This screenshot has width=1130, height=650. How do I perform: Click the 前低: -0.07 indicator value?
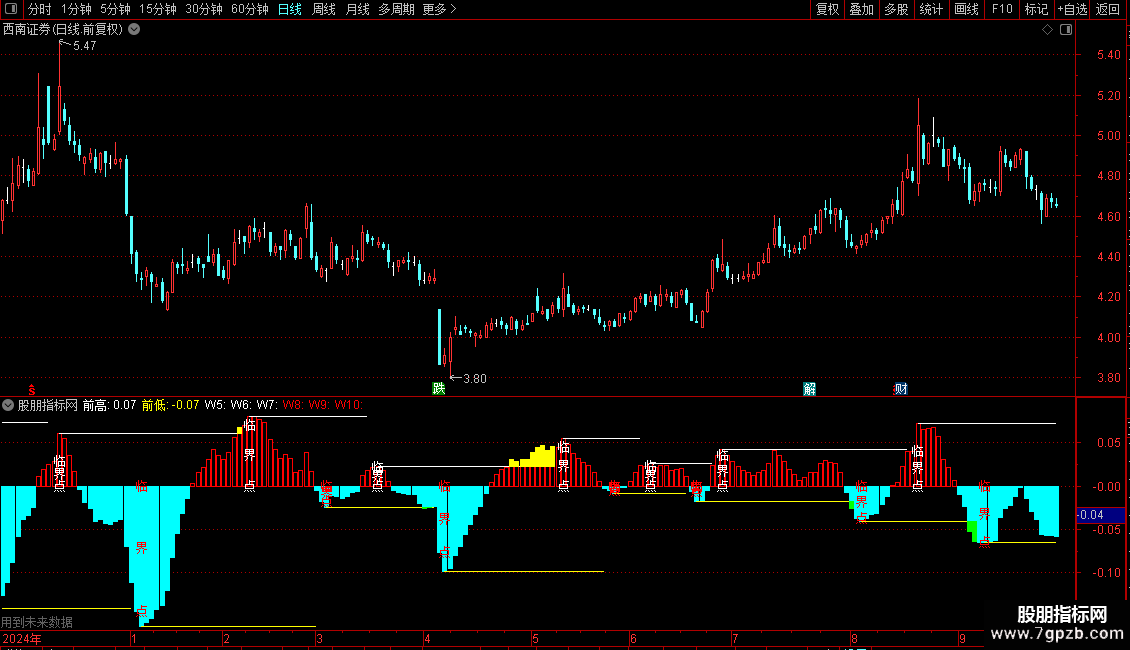coord(170,405)
